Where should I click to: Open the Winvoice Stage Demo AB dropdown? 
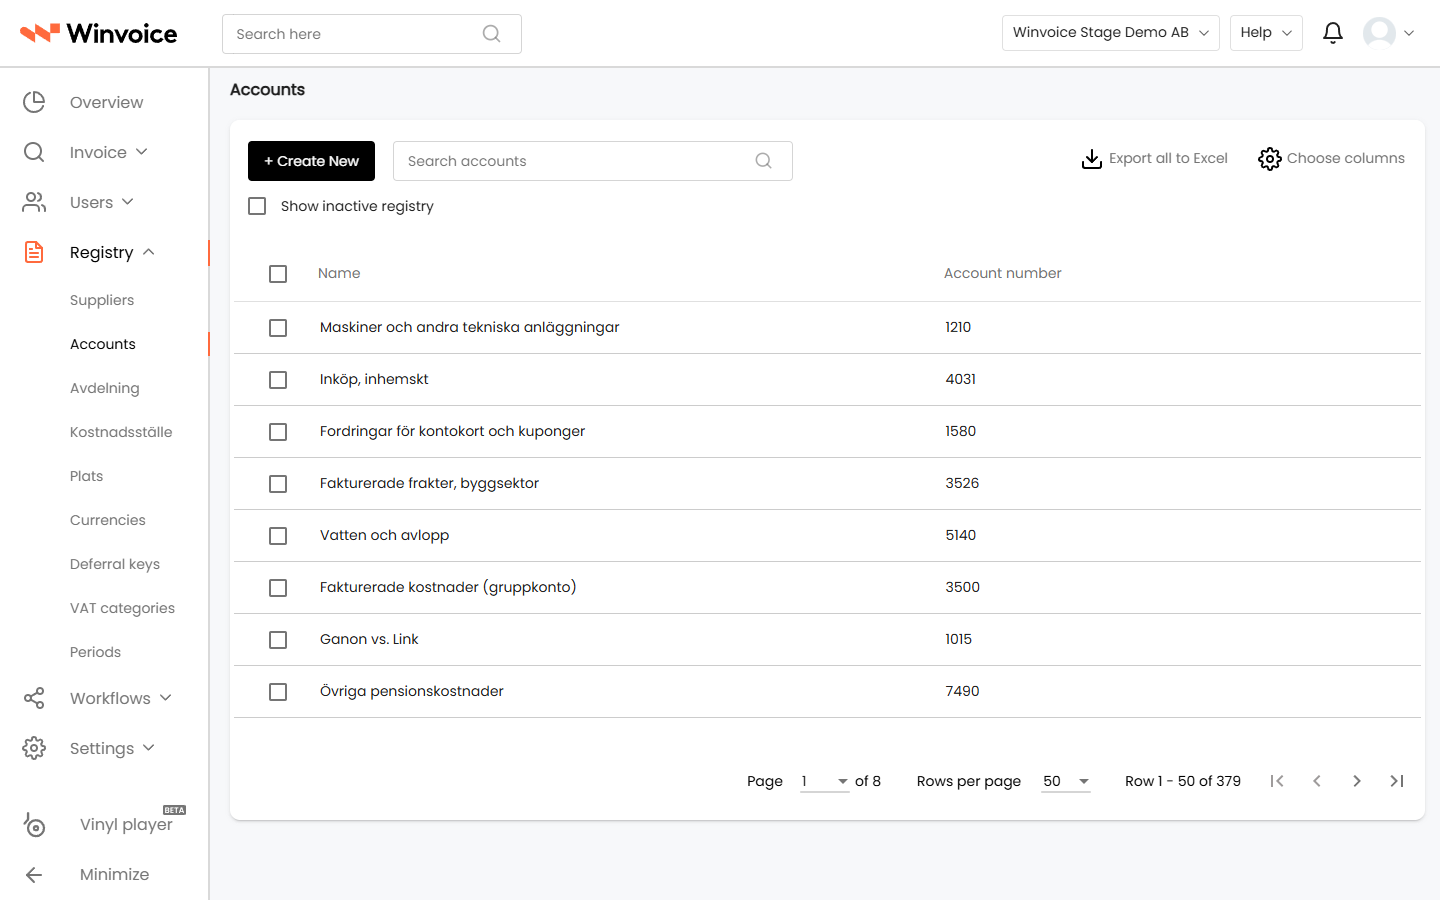click(1110, 33)
